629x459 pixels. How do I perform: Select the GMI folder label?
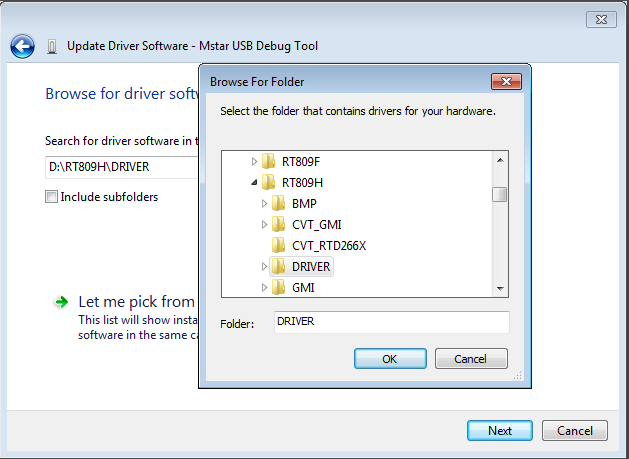pyautogui.click(x=303, y=288)
